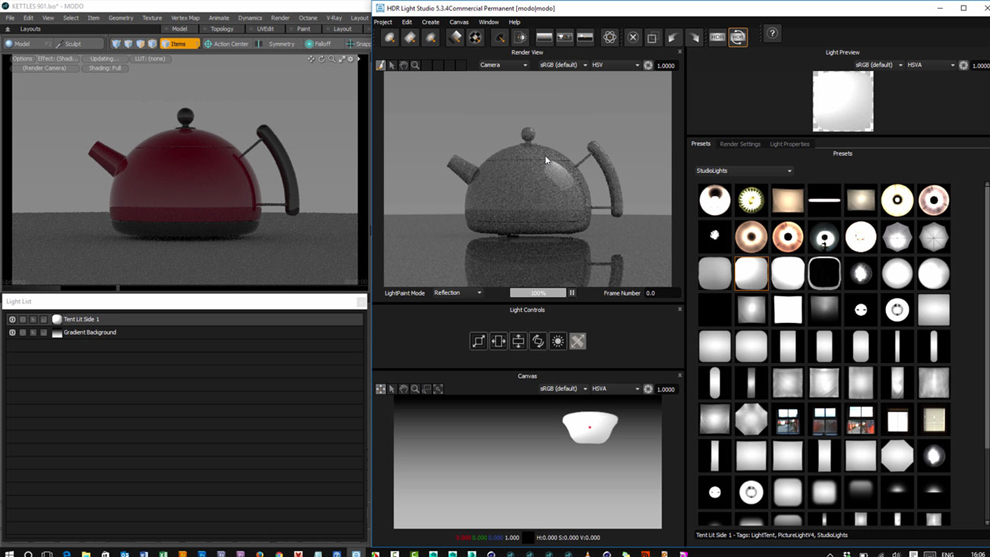Click the gradient background icon in HDR toolbar
This screenshot has width=990, height=557.
(x=544, y=38)
